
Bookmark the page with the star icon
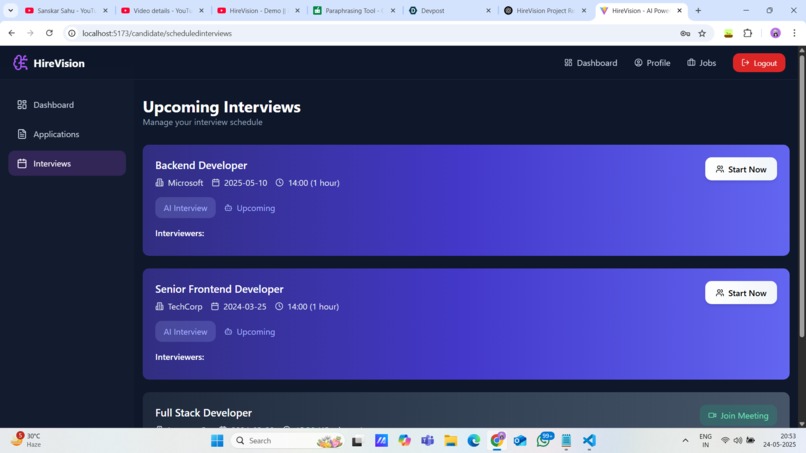pos(702,33)
